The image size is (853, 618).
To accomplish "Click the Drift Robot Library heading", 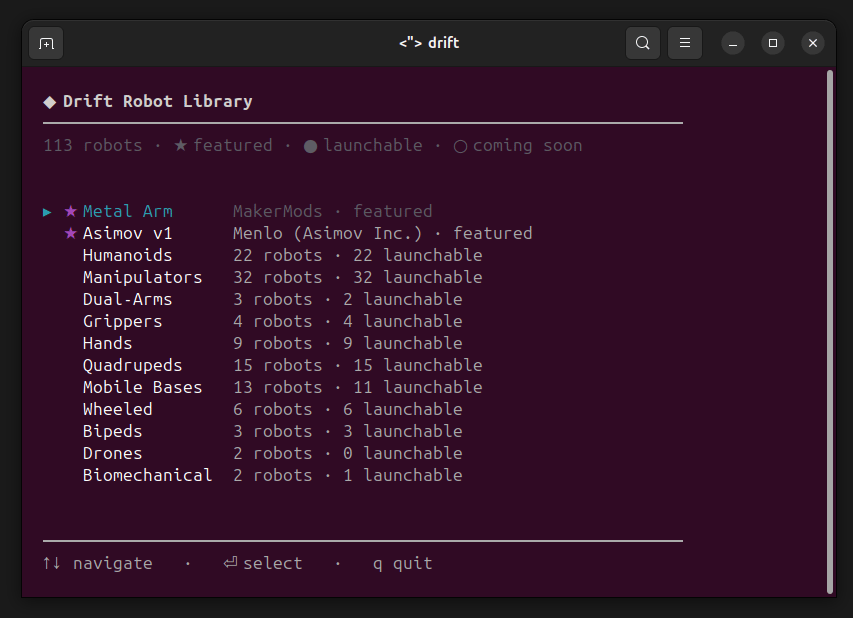I will tap(158, 102).
